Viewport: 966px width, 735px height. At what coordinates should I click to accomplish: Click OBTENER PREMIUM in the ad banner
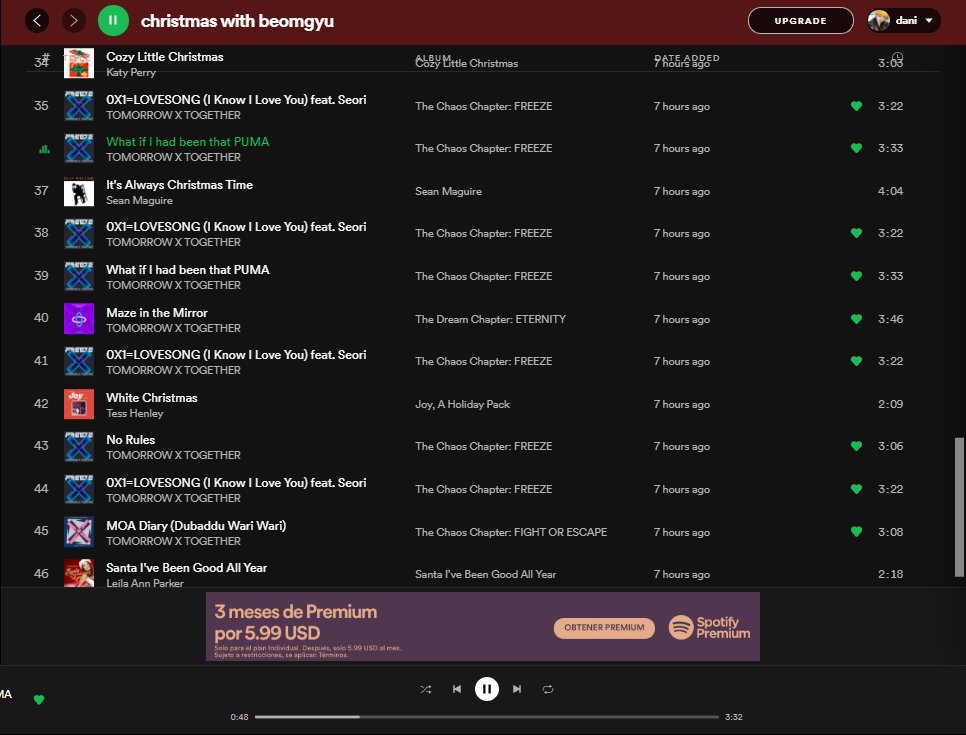tap(604, 627)
